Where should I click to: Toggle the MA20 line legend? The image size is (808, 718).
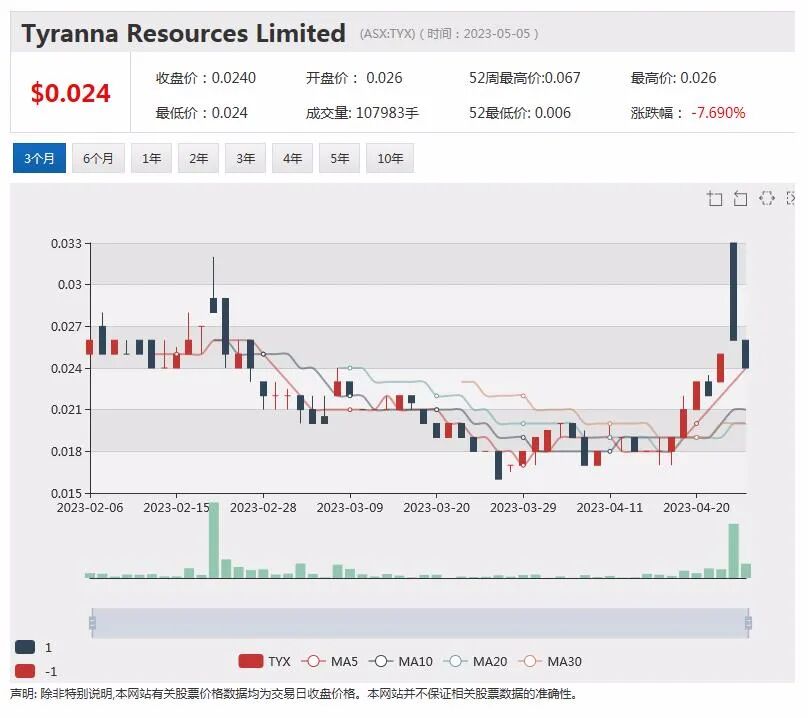[x=476, y=661]
